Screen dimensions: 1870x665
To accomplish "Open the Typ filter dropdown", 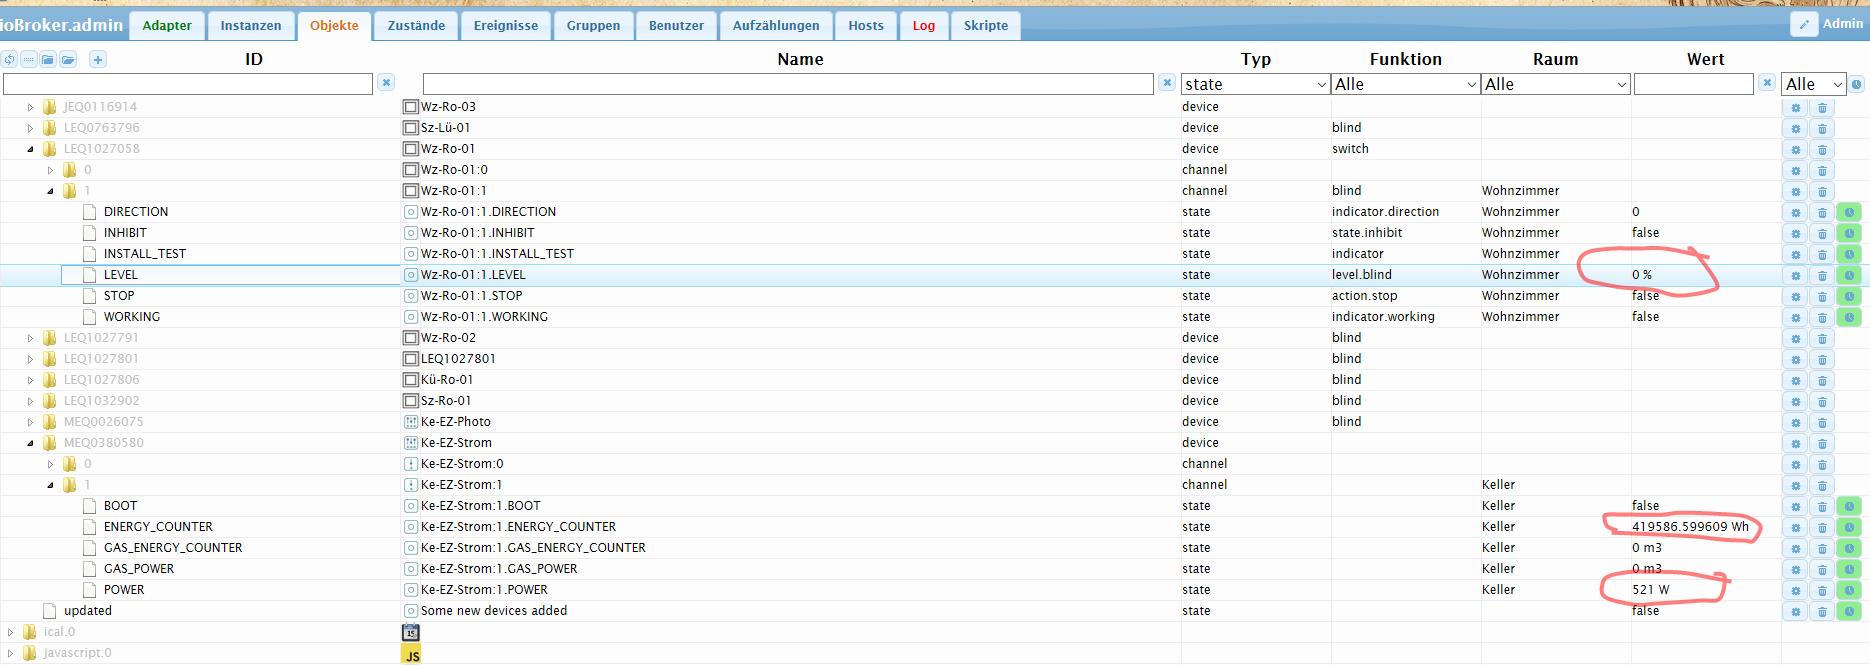I will coord(1255,85).
